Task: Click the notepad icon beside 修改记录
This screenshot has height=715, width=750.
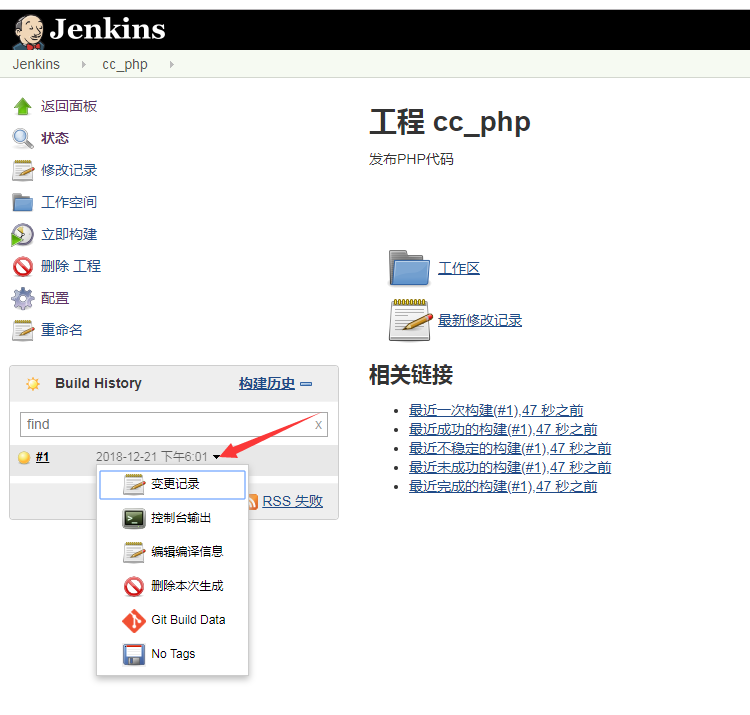Action: 22,170
